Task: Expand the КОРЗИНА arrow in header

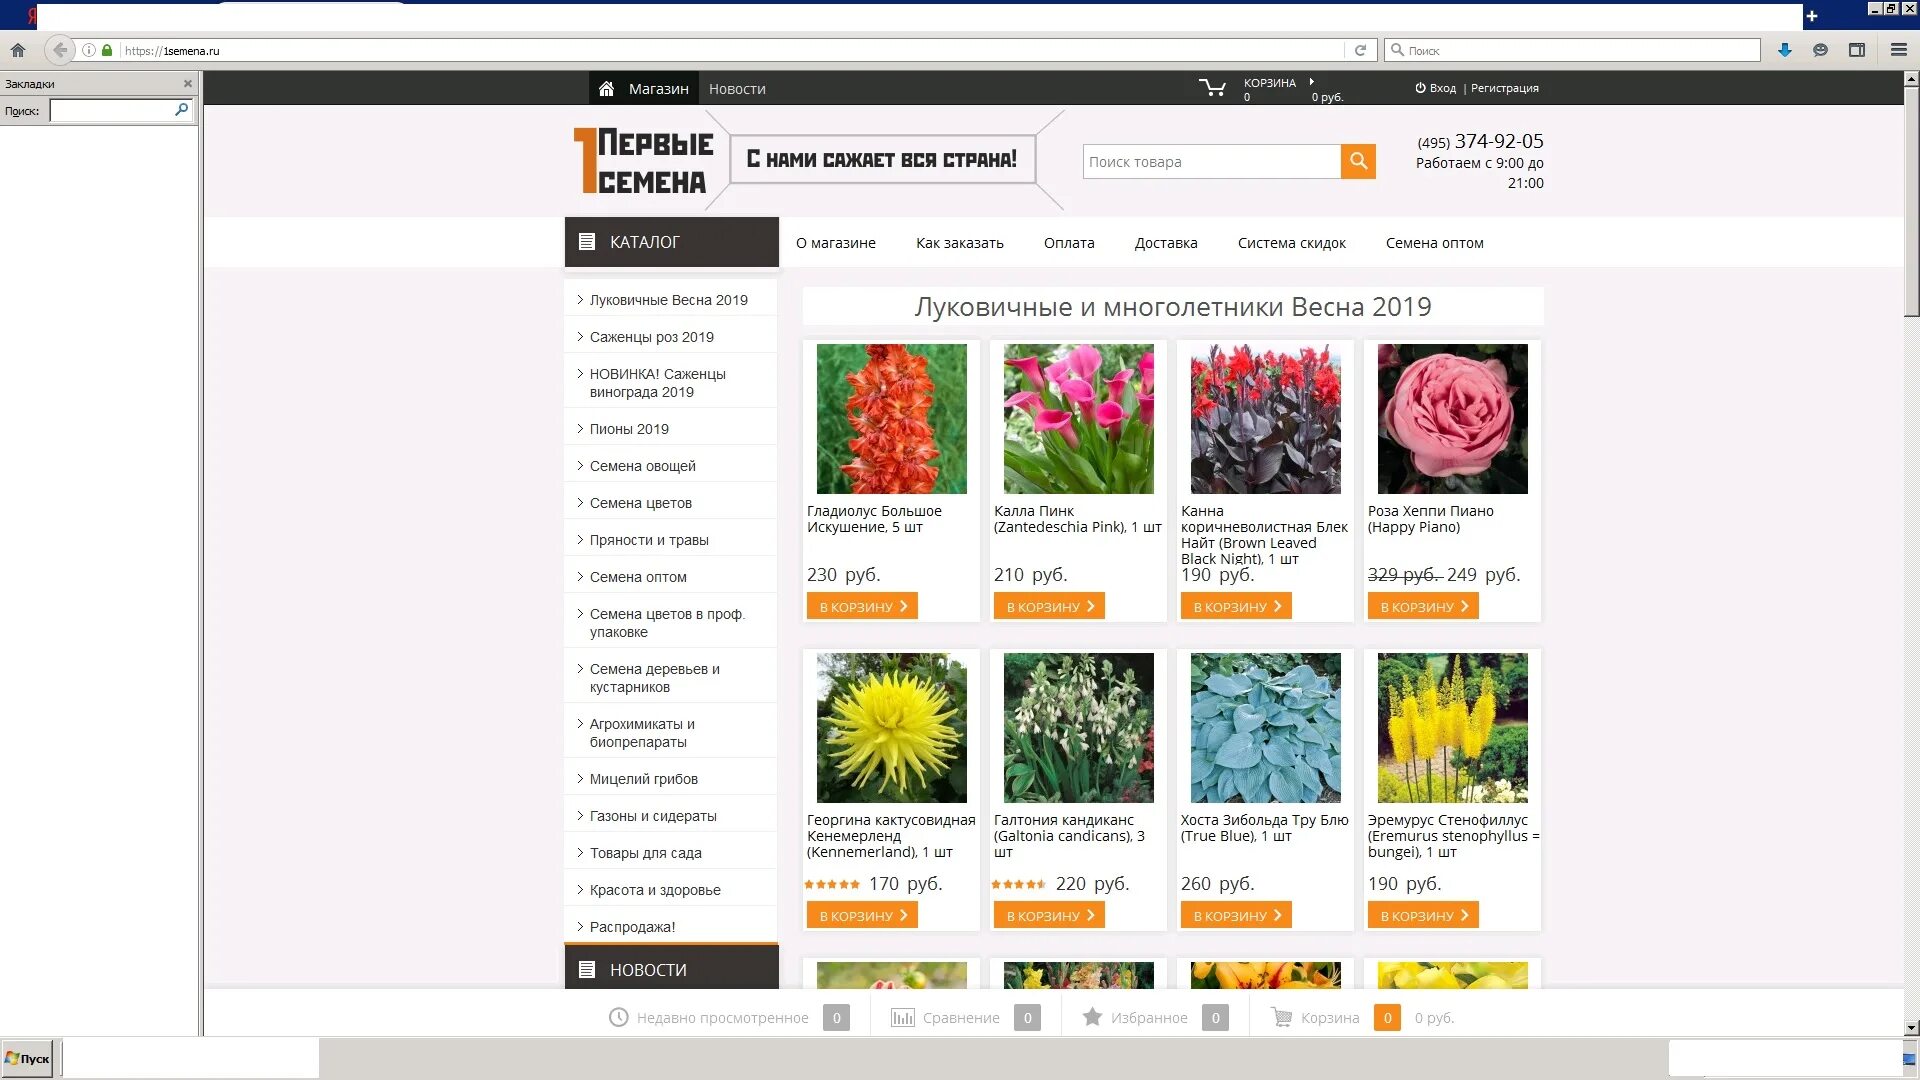Action: 1311,82
